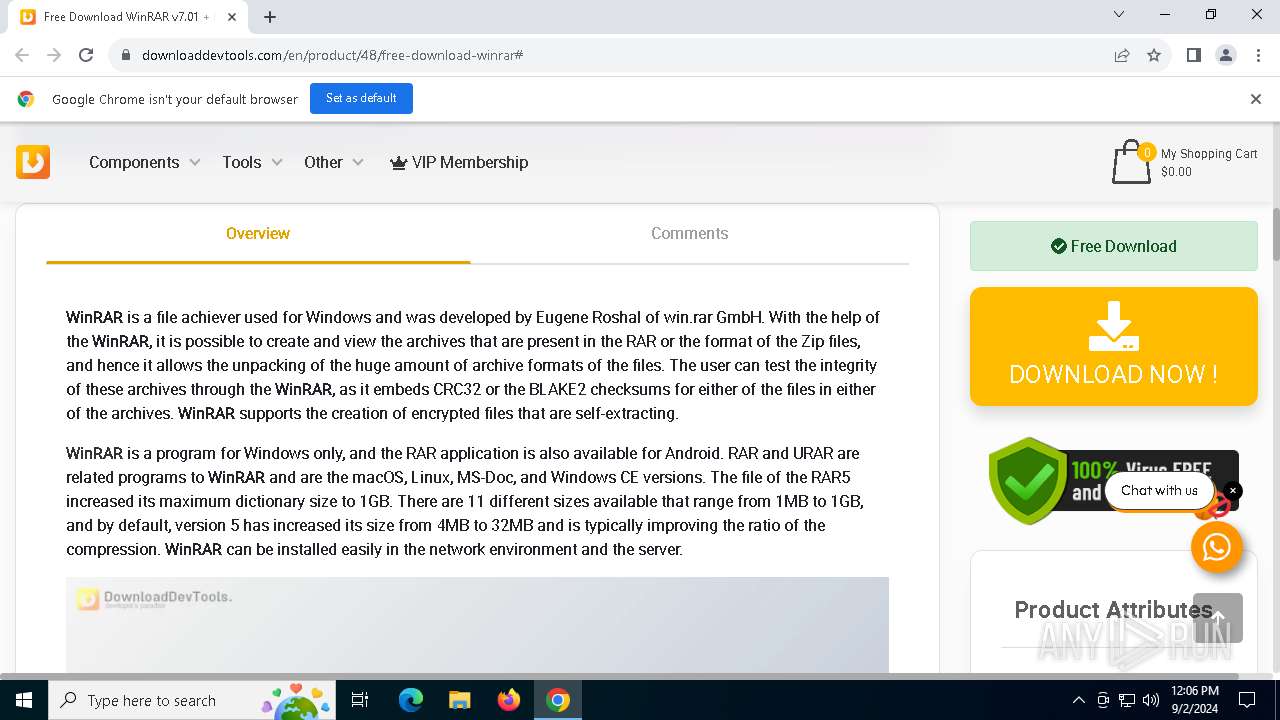Close the WinRAR browser tab

click(232, 17)
